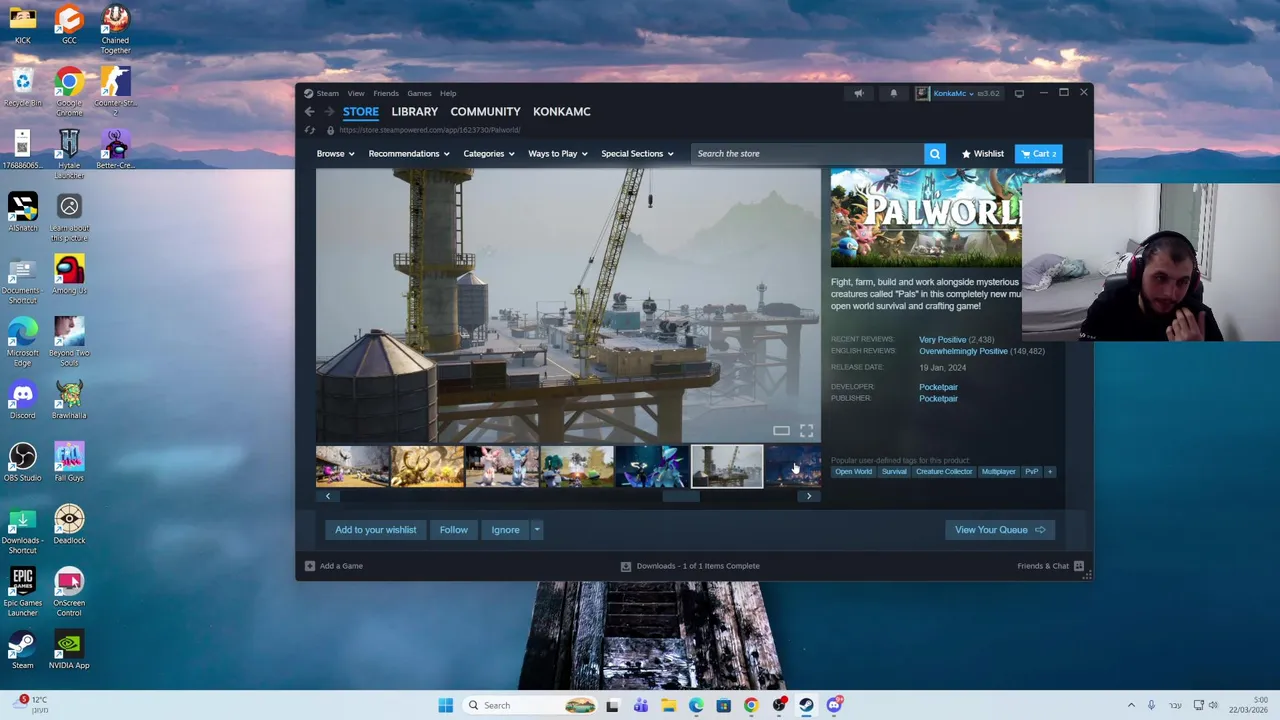Click Discord icon in taskbar
The height and width of the screenshot is (720, 1280).
coord(834,705)
